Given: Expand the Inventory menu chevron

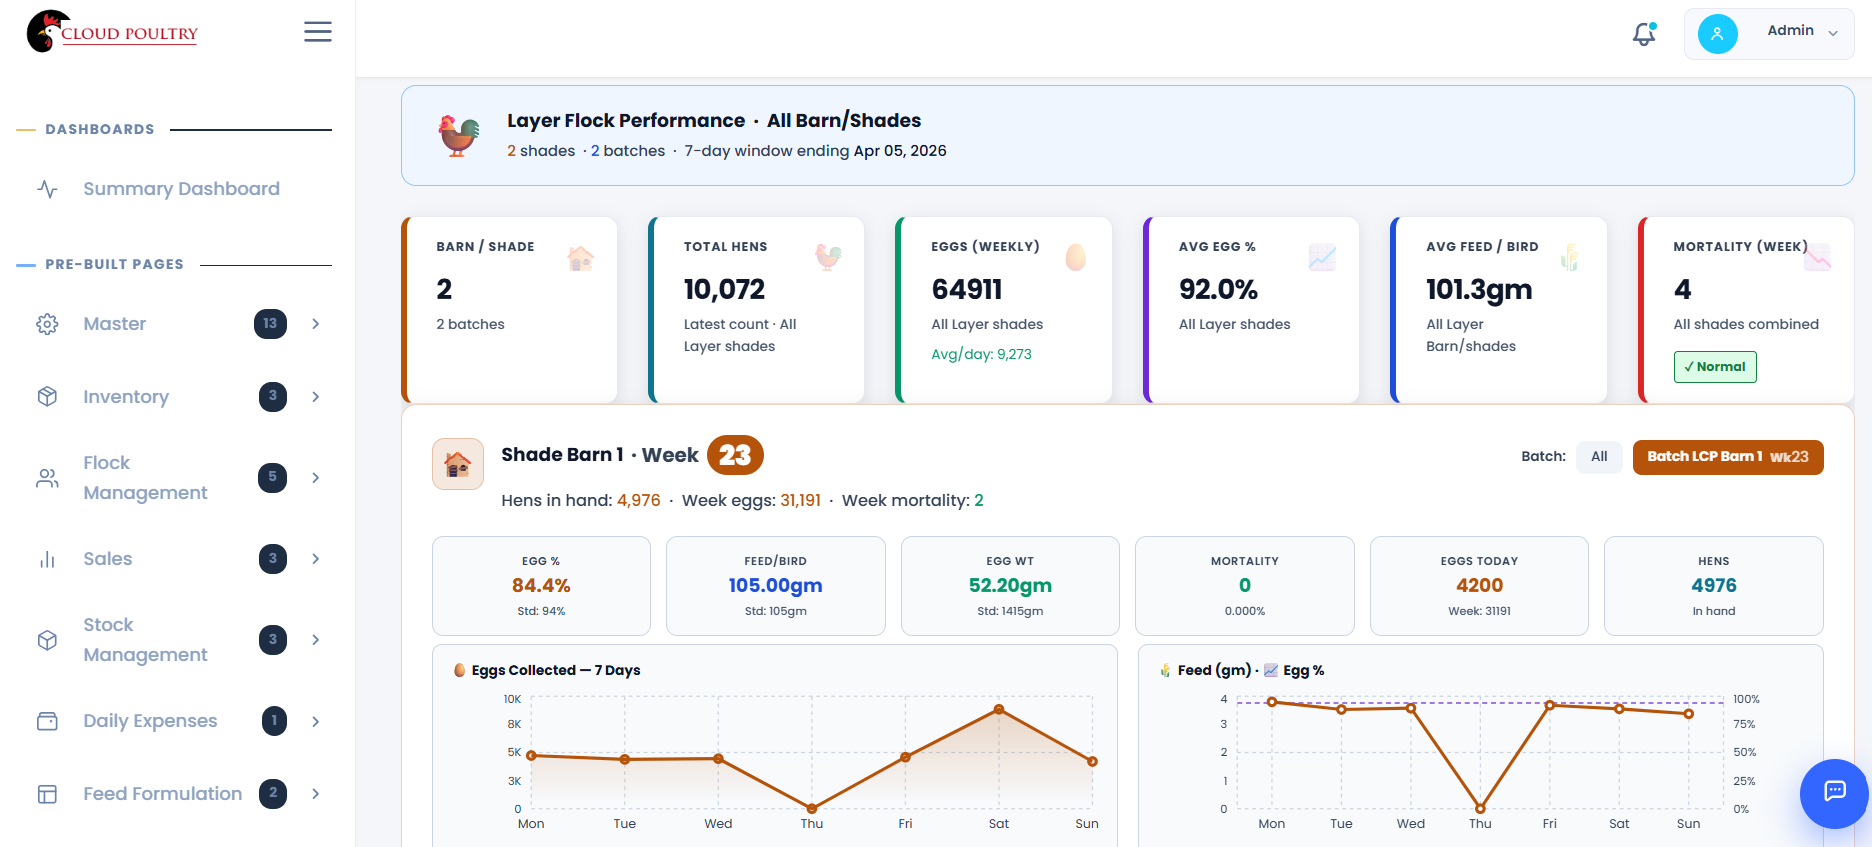Looking at the screenshot, I should [x=316, y=397].
